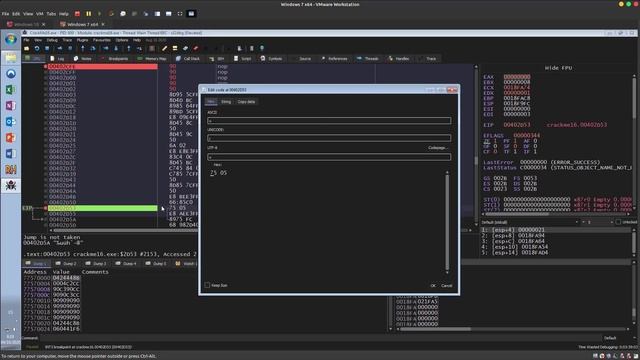Click the VMware power/suspend red icon
The width and height of the screenshot is (640, 360).
pos(77,13)
